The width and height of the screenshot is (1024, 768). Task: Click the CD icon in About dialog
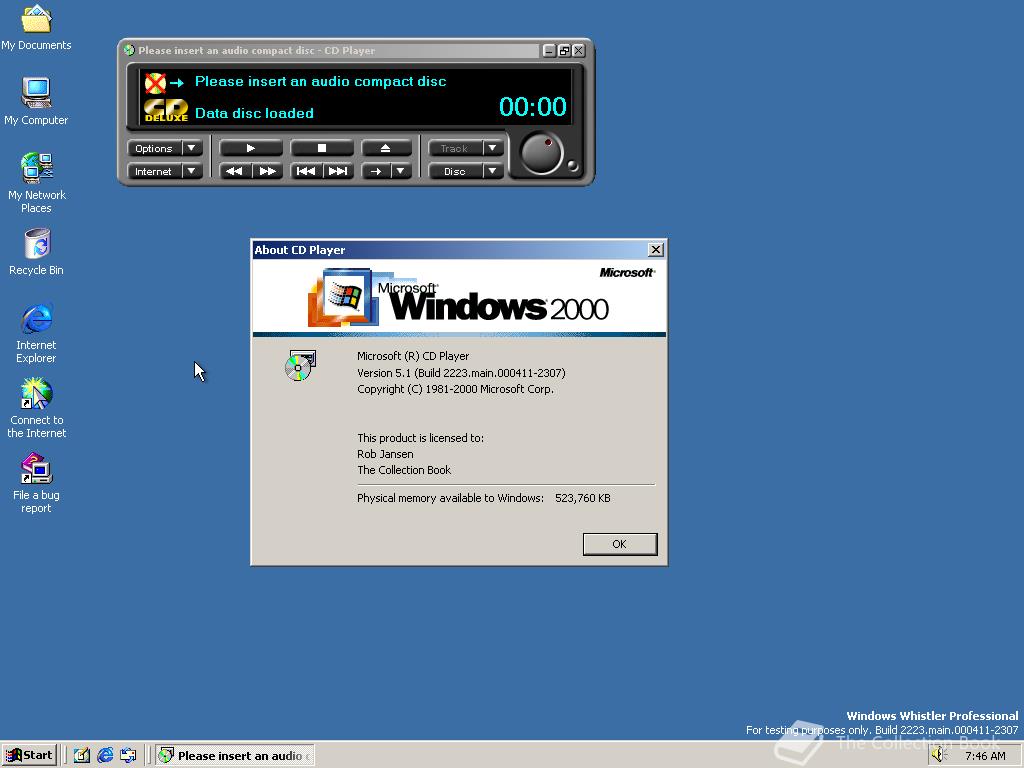[x=300, y=365]
